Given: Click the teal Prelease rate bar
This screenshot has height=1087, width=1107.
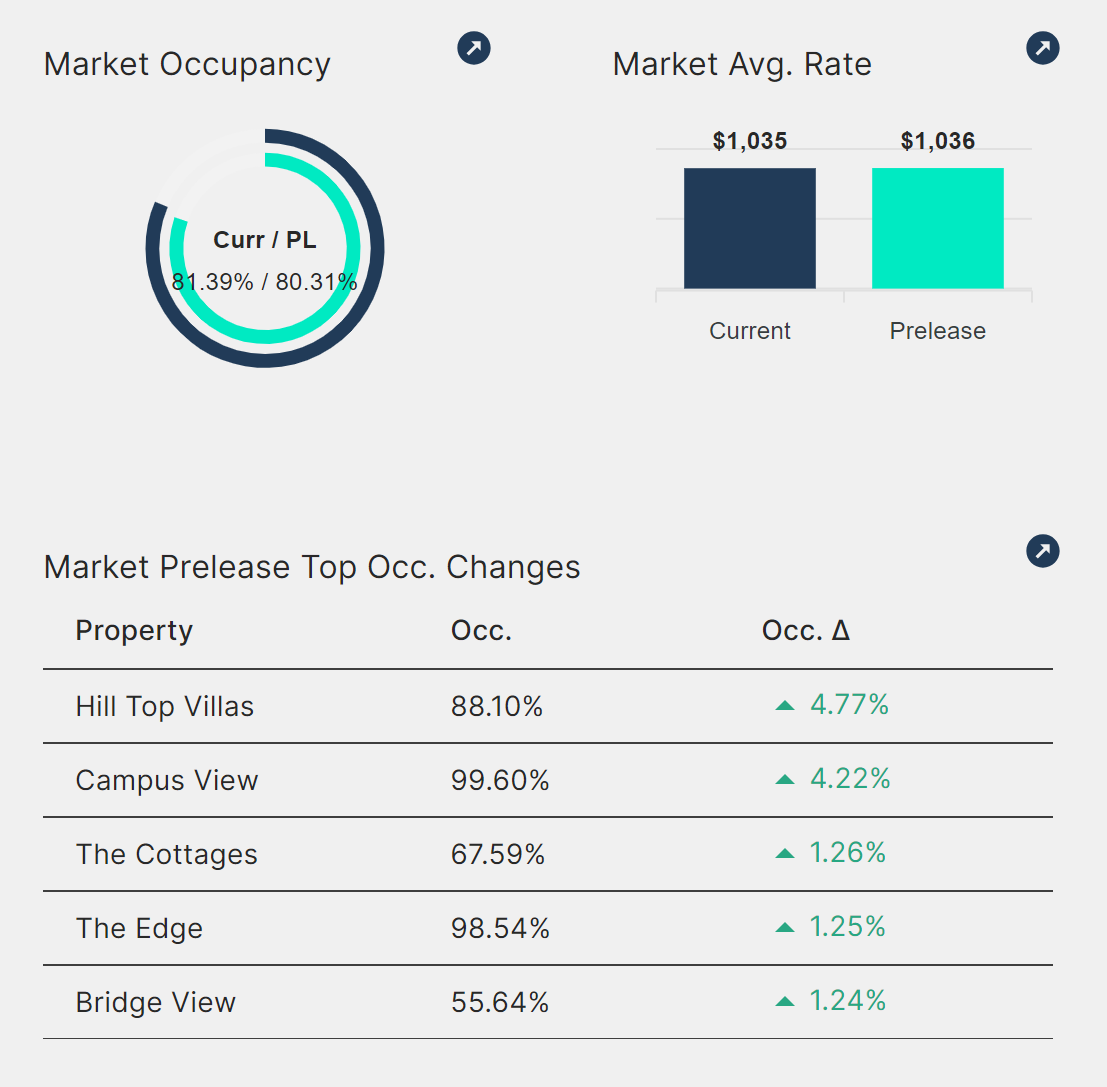Looking at the screenshot, I should (x=937, y=228).
